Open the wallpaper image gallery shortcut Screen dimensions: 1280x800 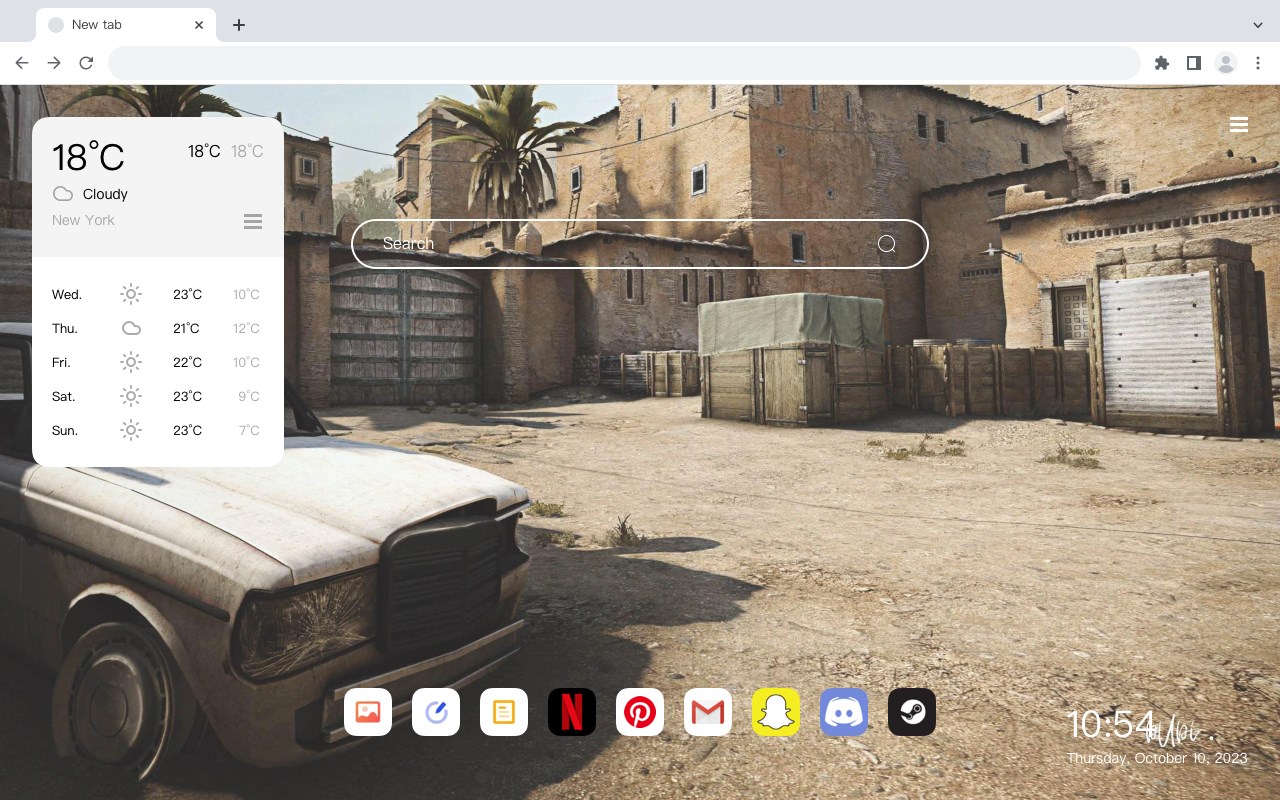tap(368, 712)
